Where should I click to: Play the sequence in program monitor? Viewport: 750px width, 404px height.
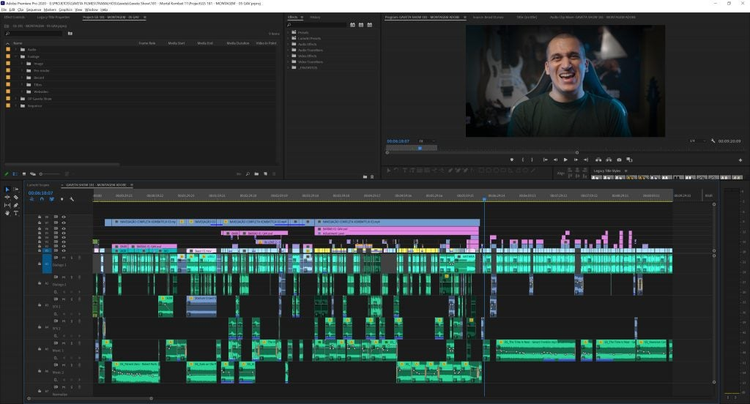(565, 160)
